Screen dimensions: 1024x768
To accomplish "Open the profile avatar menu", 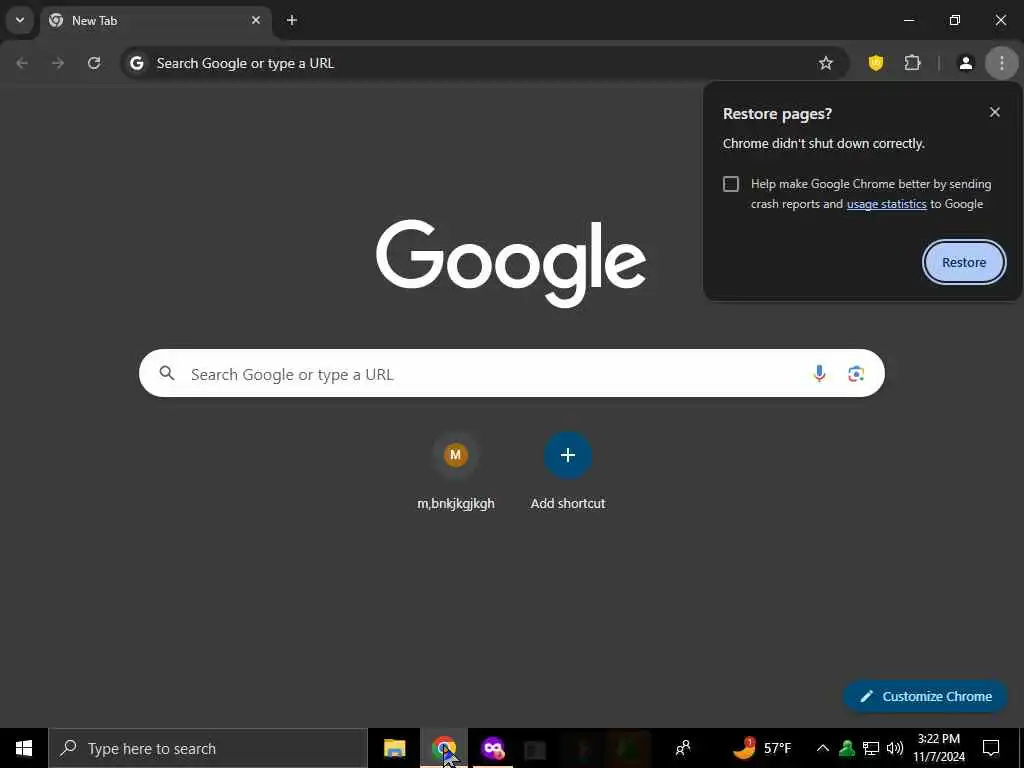I will coord(965,63).
